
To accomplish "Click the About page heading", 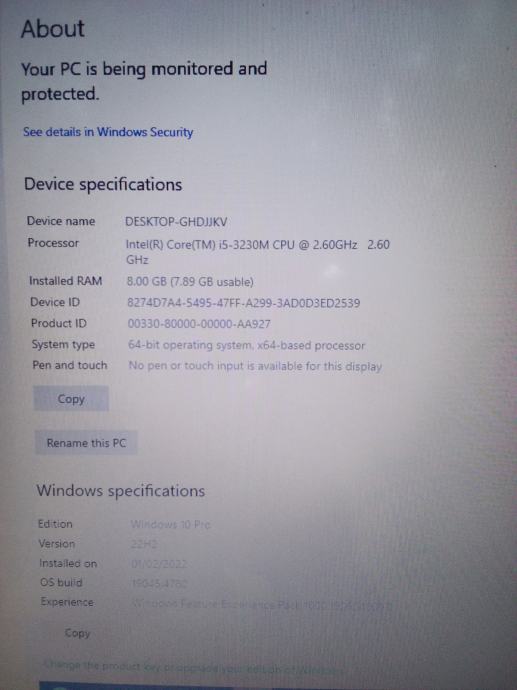I will coord(53,29).
